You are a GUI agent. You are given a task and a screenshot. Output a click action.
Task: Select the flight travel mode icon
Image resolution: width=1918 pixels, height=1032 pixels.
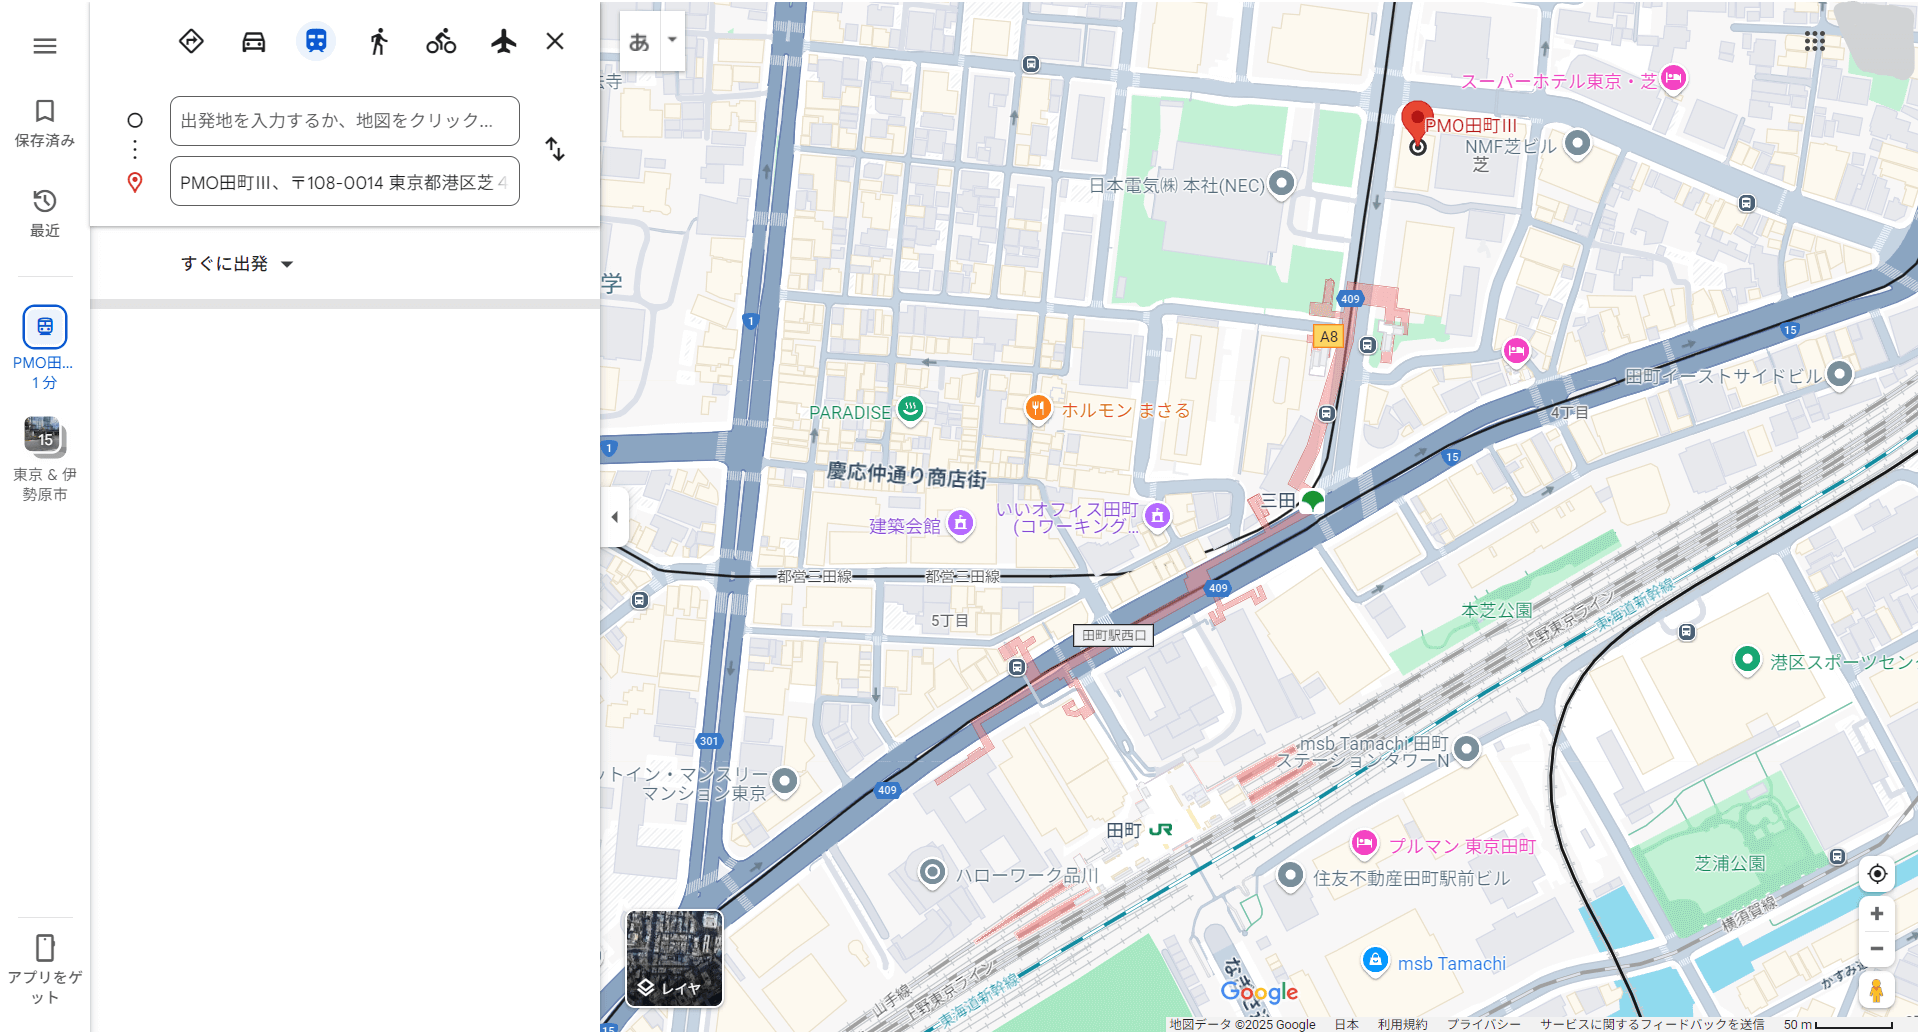pyautogui.click(x=504, y=41)
